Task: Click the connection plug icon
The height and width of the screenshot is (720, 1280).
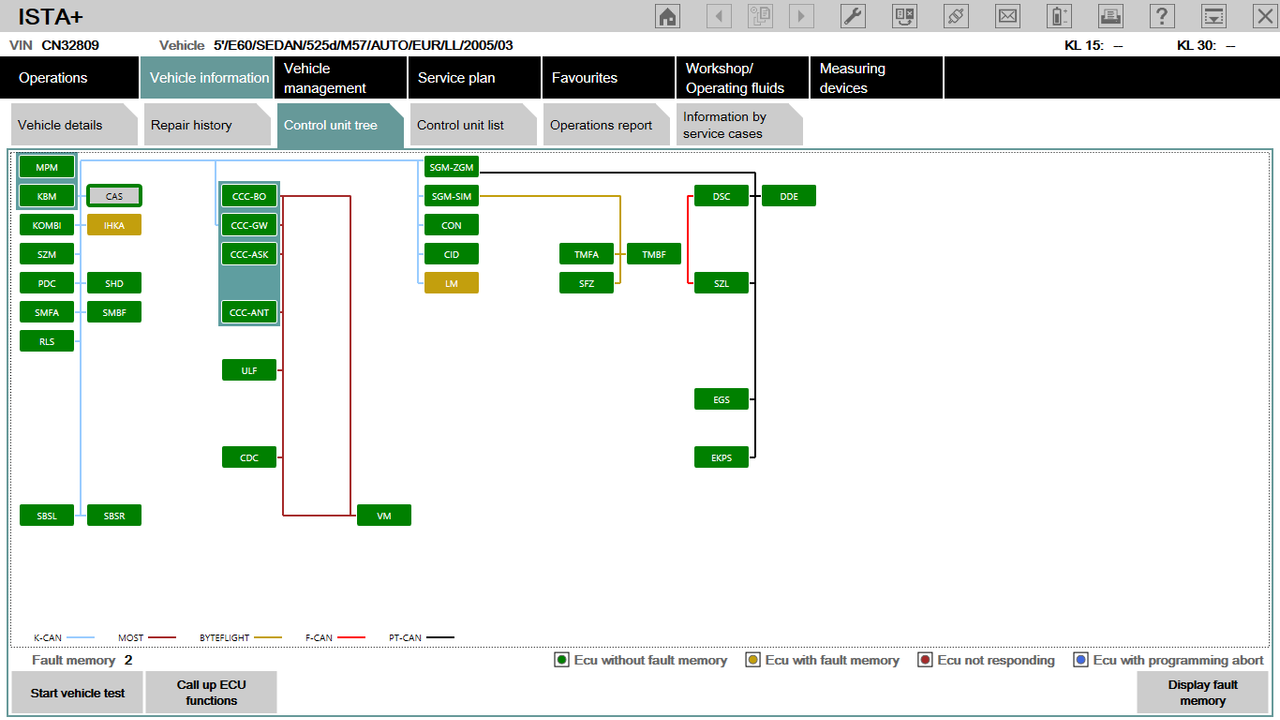Action: coord(956,15)
